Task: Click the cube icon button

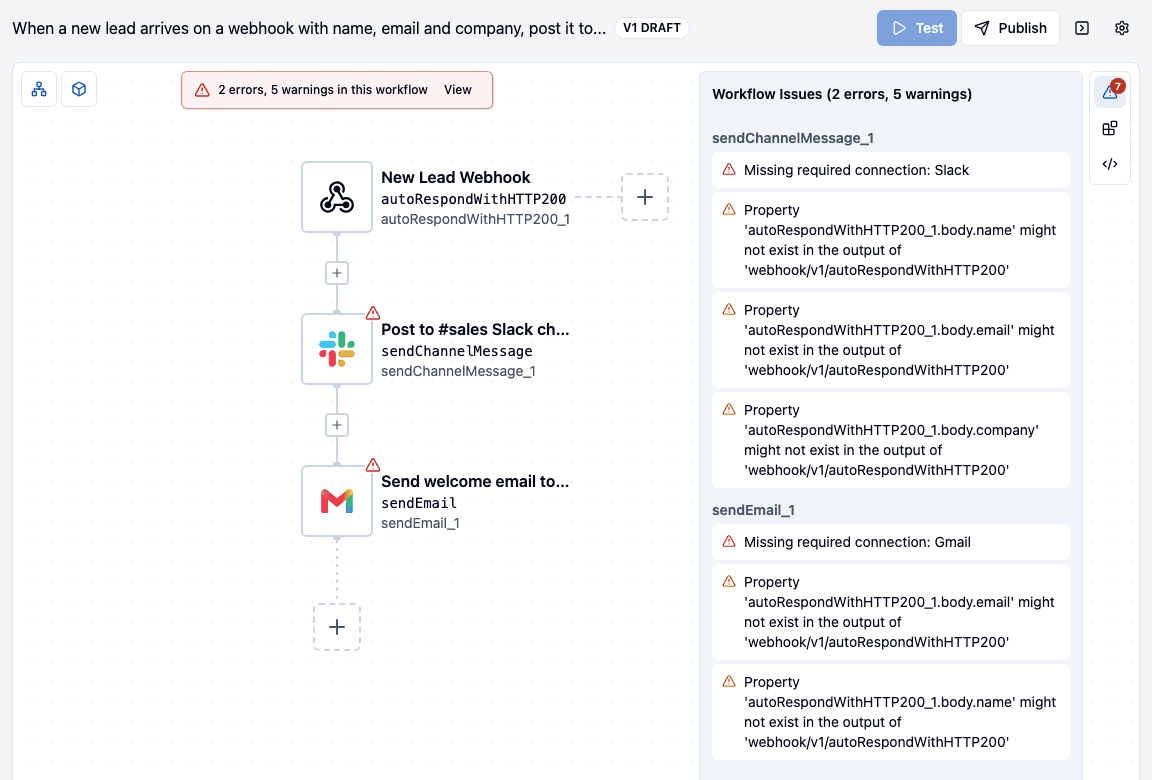Action: [x=79, y=90]
